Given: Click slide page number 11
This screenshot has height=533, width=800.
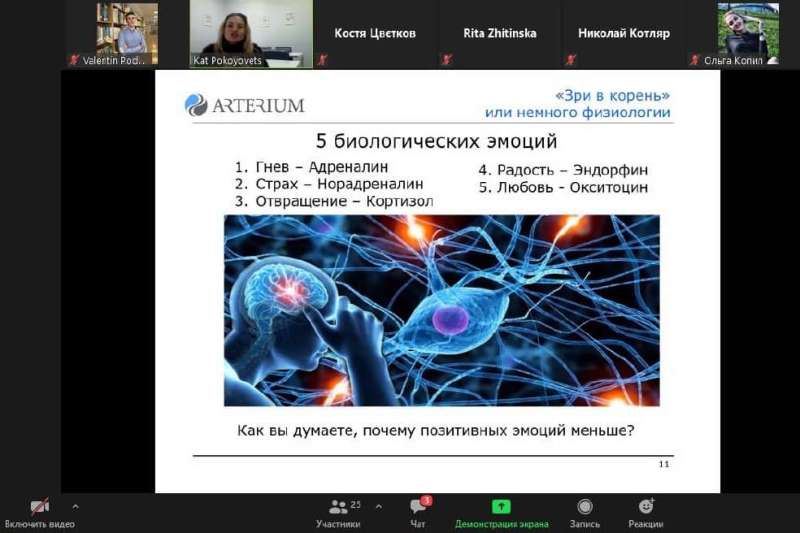Looking at the screenshot, I should click(664, 464).
